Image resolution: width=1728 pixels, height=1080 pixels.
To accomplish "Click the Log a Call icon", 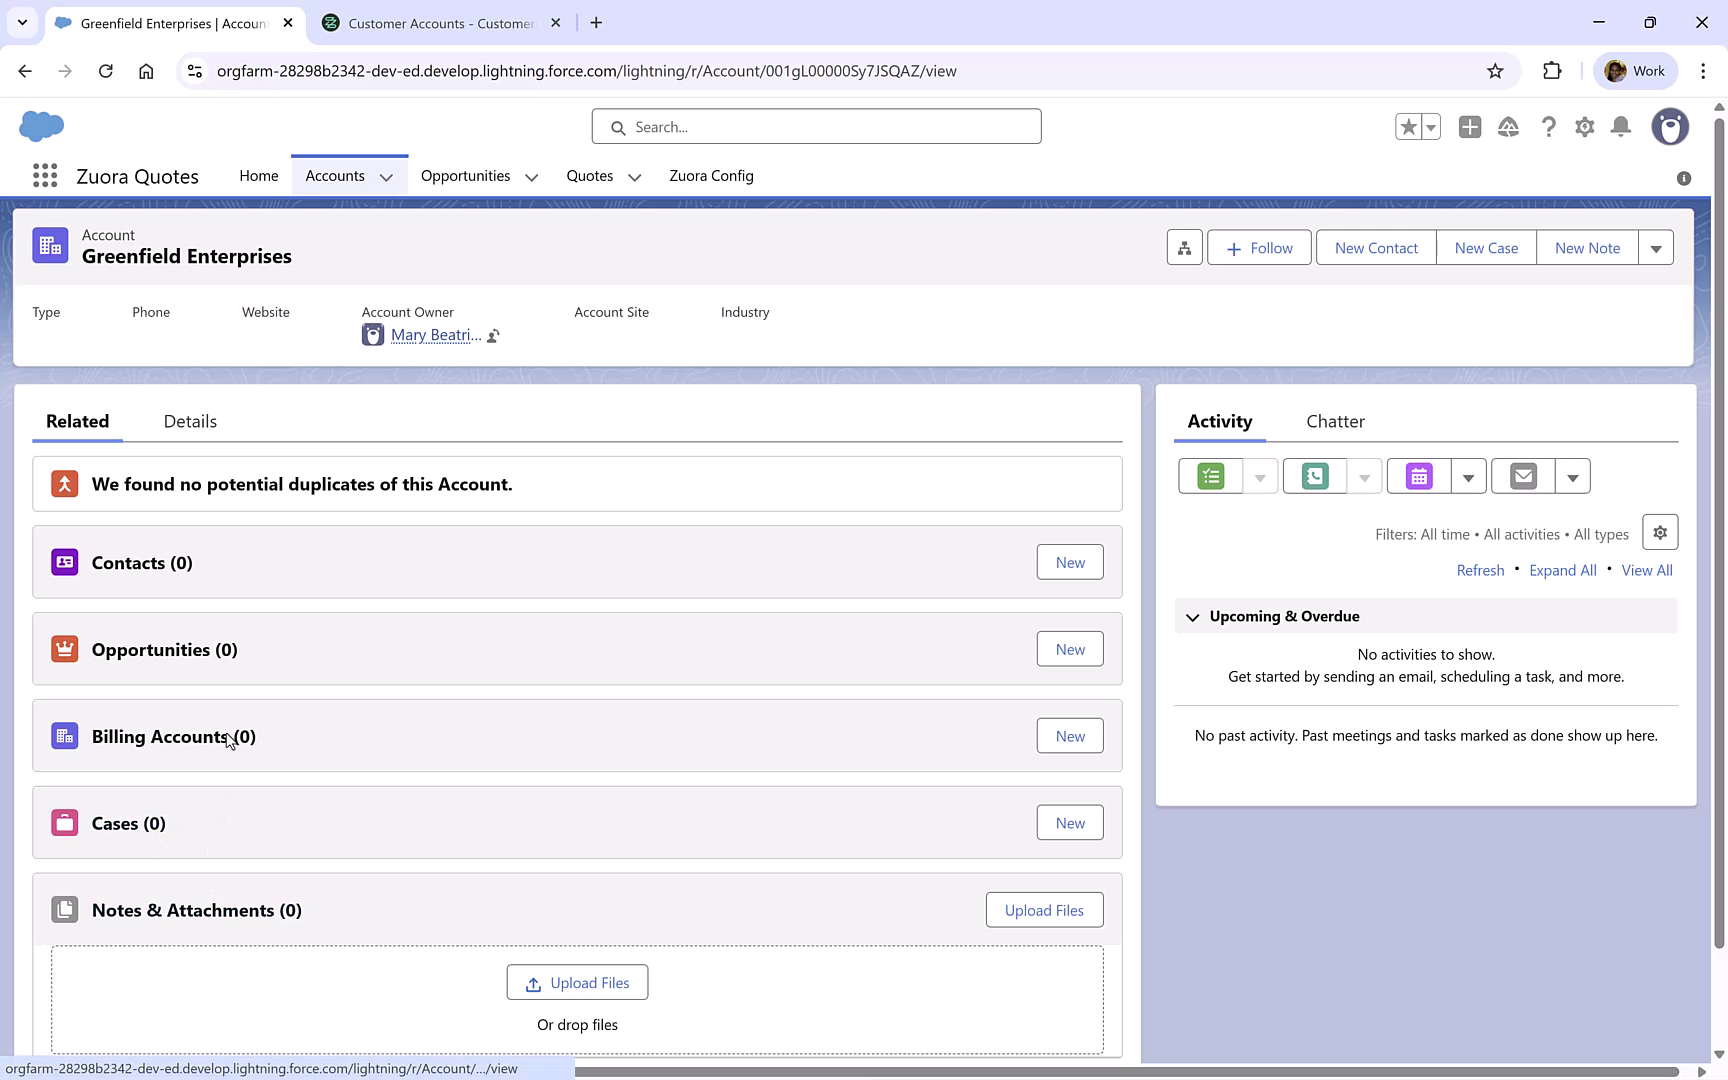I will [1314, 476].
